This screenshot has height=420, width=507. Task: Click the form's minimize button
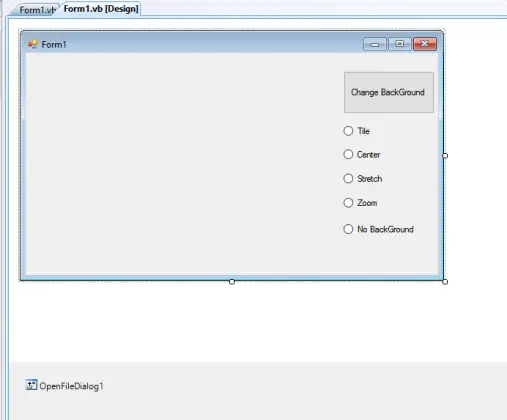click(375, 44)
